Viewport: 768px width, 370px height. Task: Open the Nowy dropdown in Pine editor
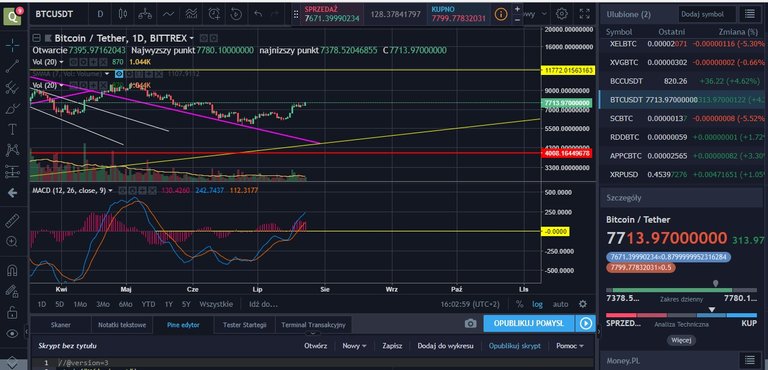354,345
